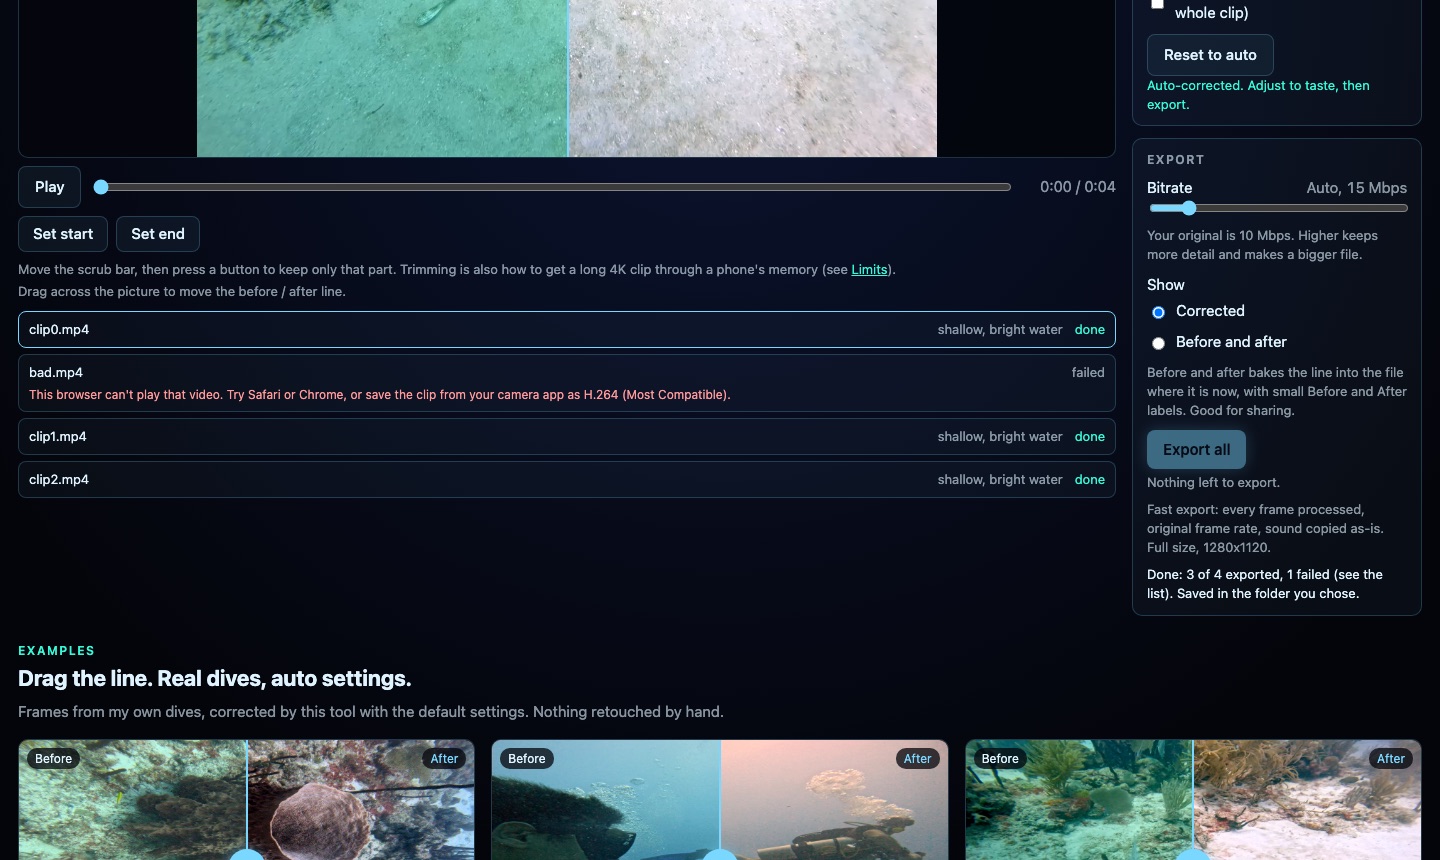Click Reset to auto button

pyautogui.click(x=1210, y=55)
